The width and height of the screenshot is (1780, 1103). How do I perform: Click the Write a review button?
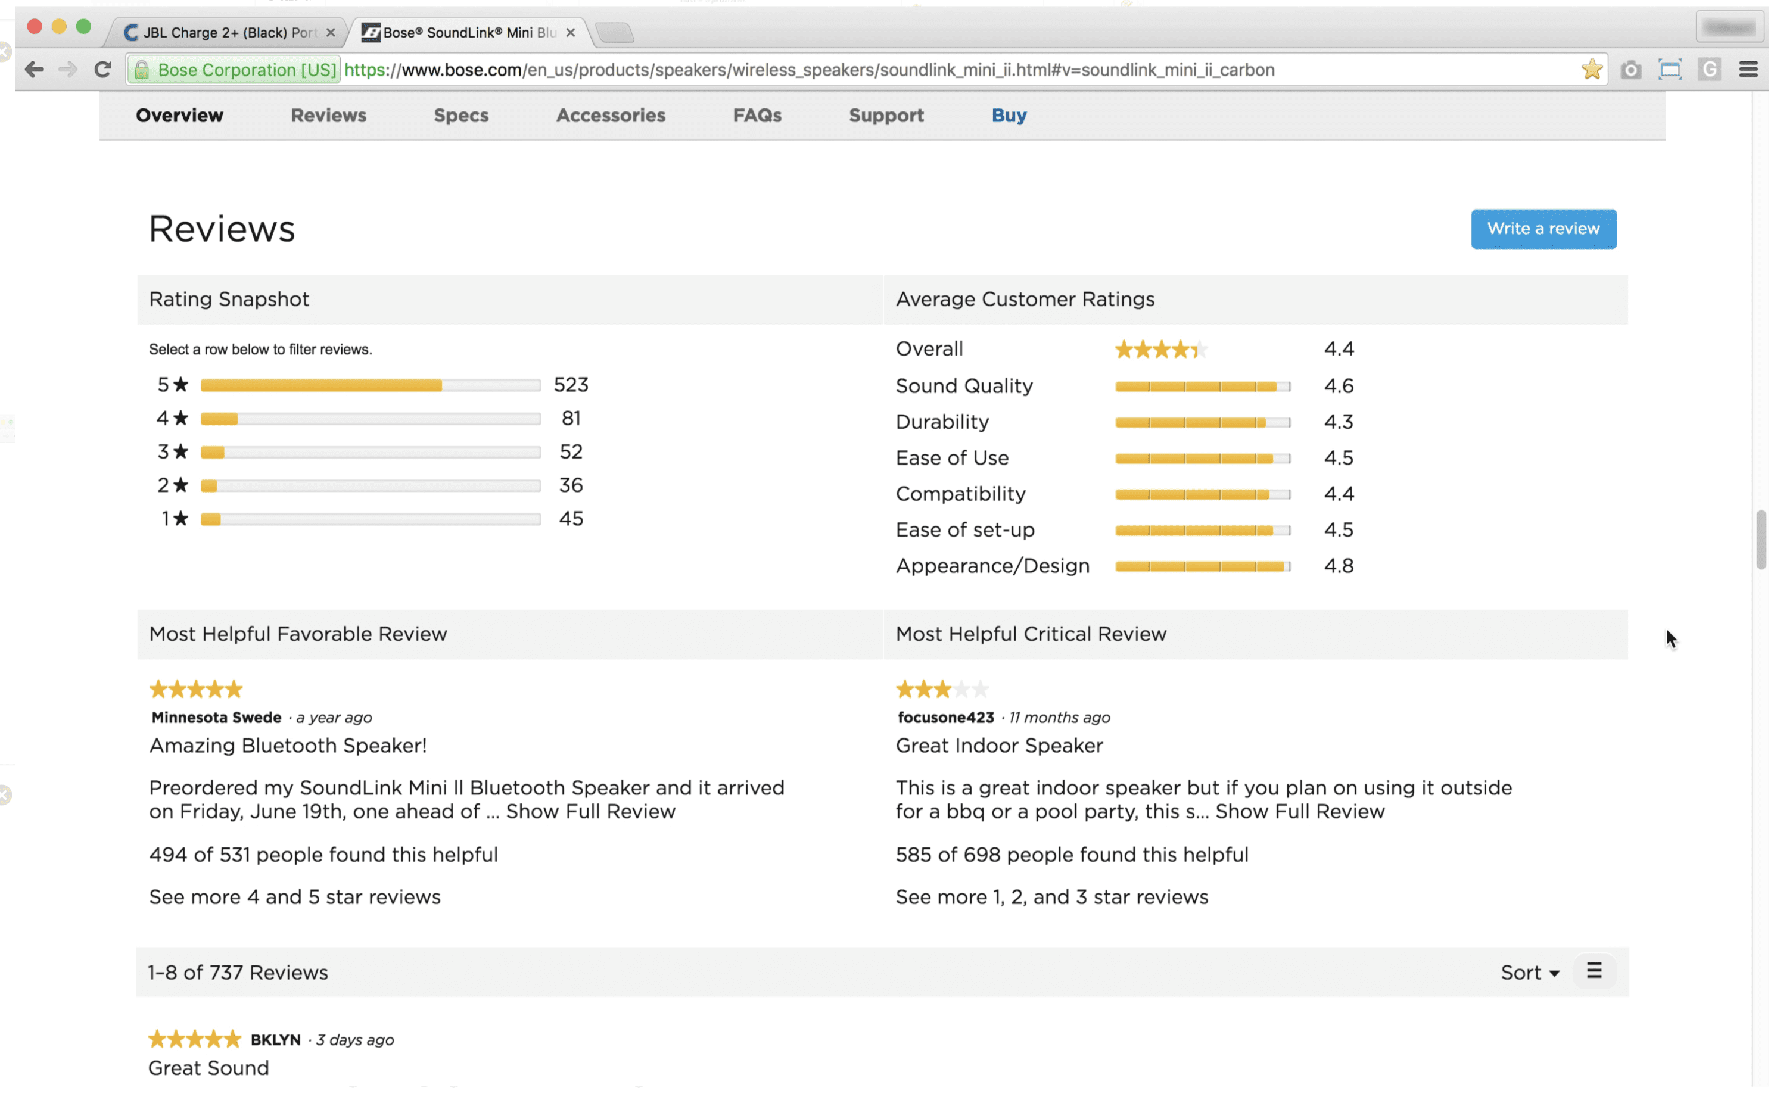[1543, 229]
